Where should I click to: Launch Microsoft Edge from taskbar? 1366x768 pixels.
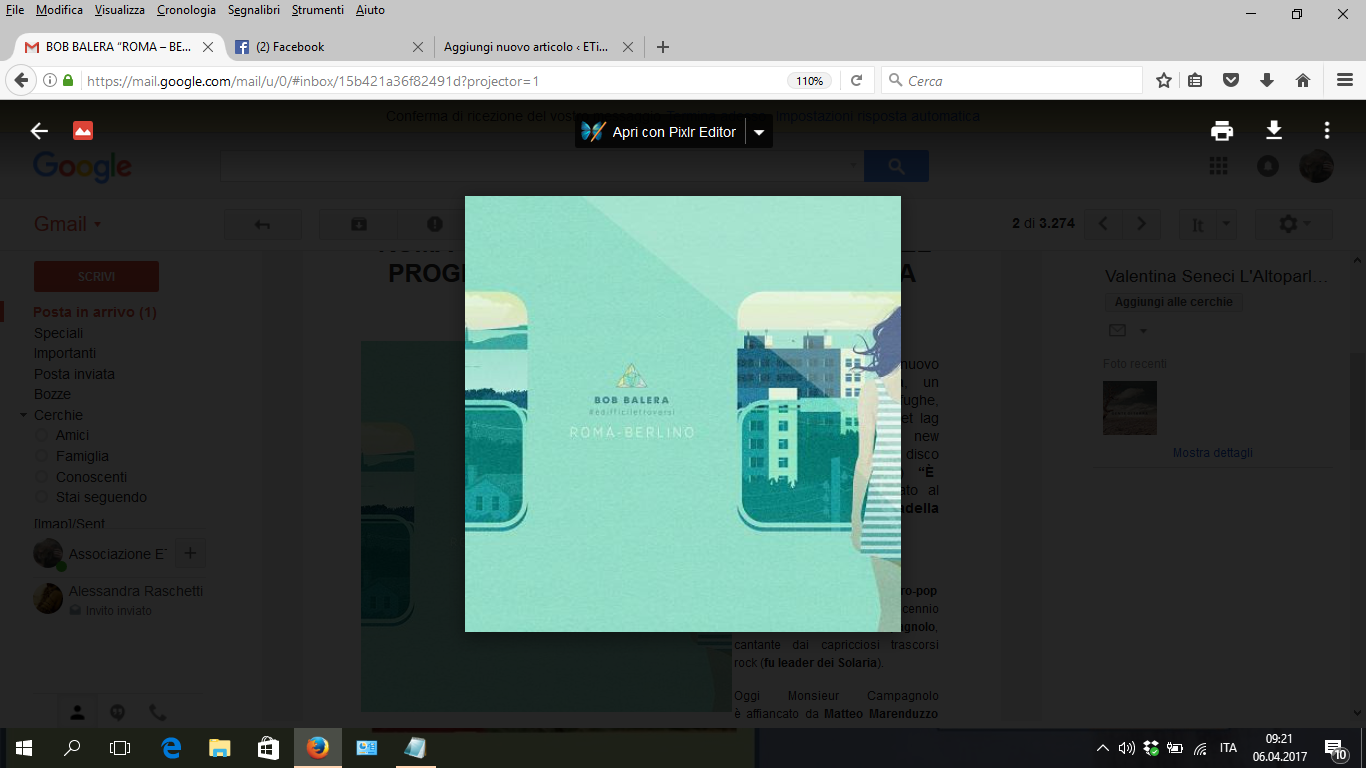click(x=171, y=747)
